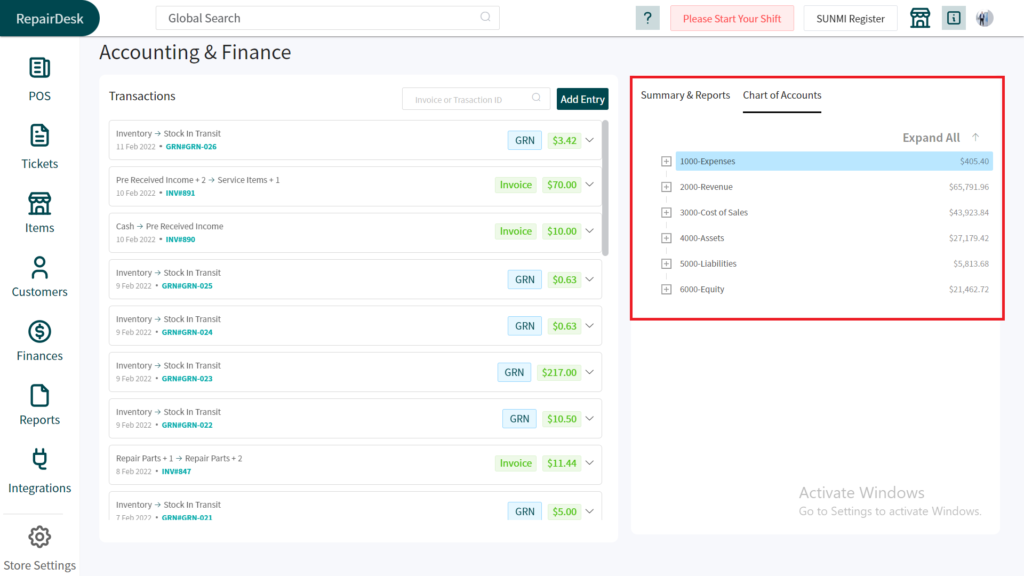Expand the 6000-Equity account
This screenshot has width=1024, height=576.
pos(666,289)
